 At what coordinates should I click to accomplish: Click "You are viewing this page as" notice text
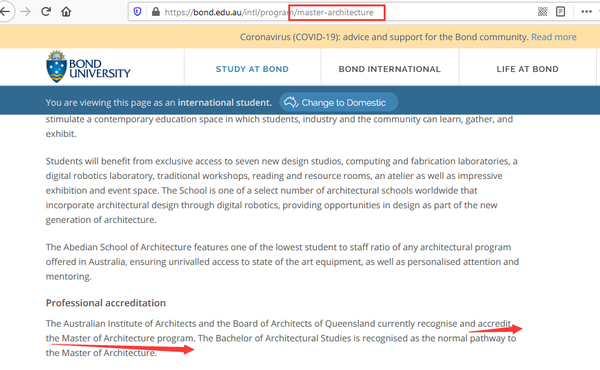pyautogui.click(x=158, y=103)
